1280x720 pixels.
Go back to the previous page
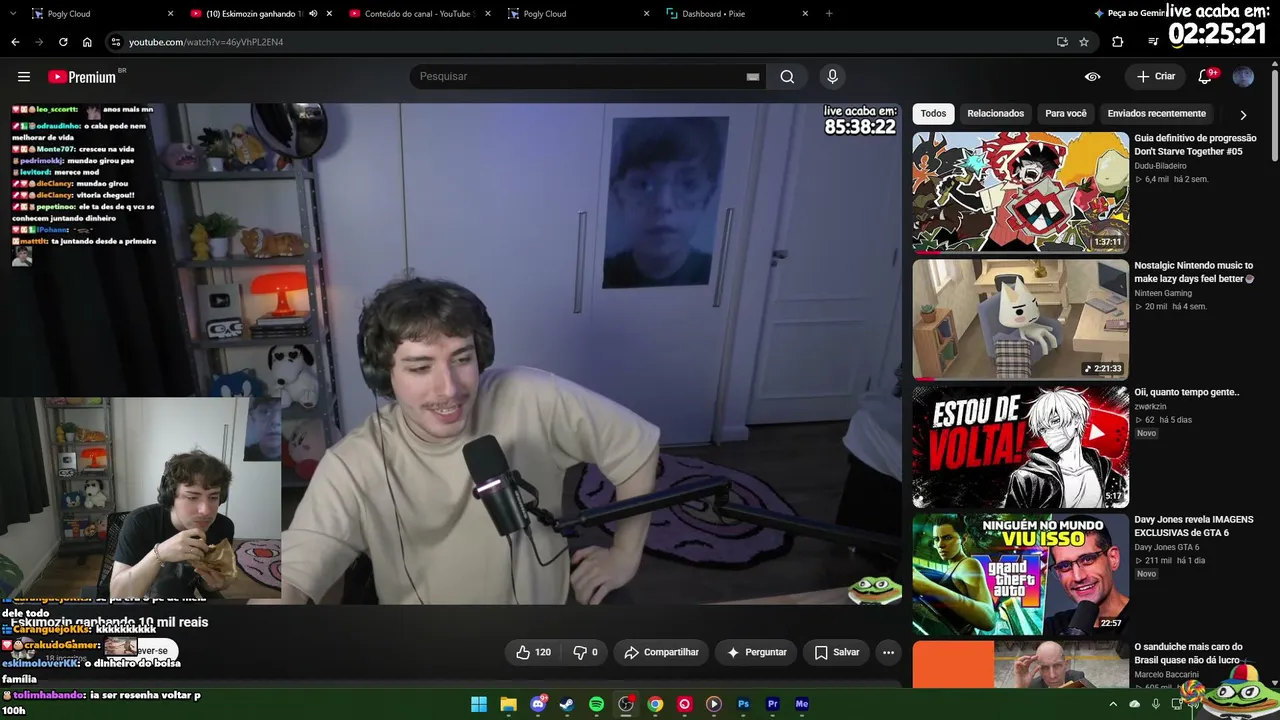(x=15, y=42)
